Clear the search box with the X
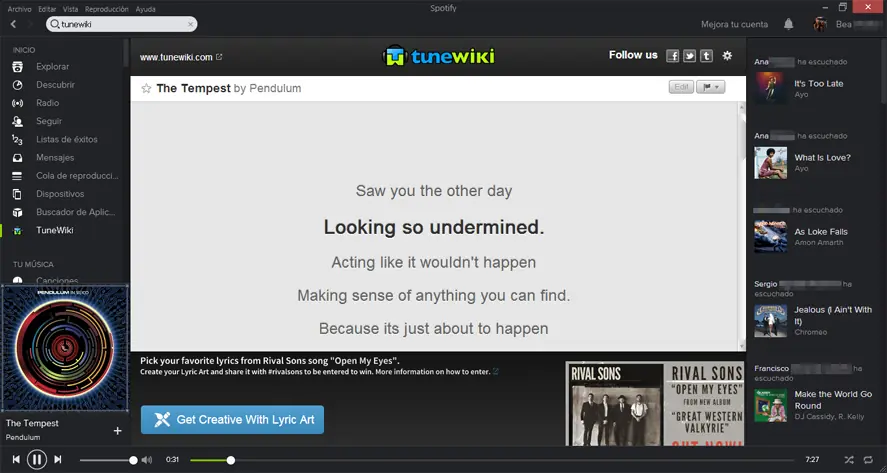The height and width of the screenshot is (473, 887). (191, 24)
